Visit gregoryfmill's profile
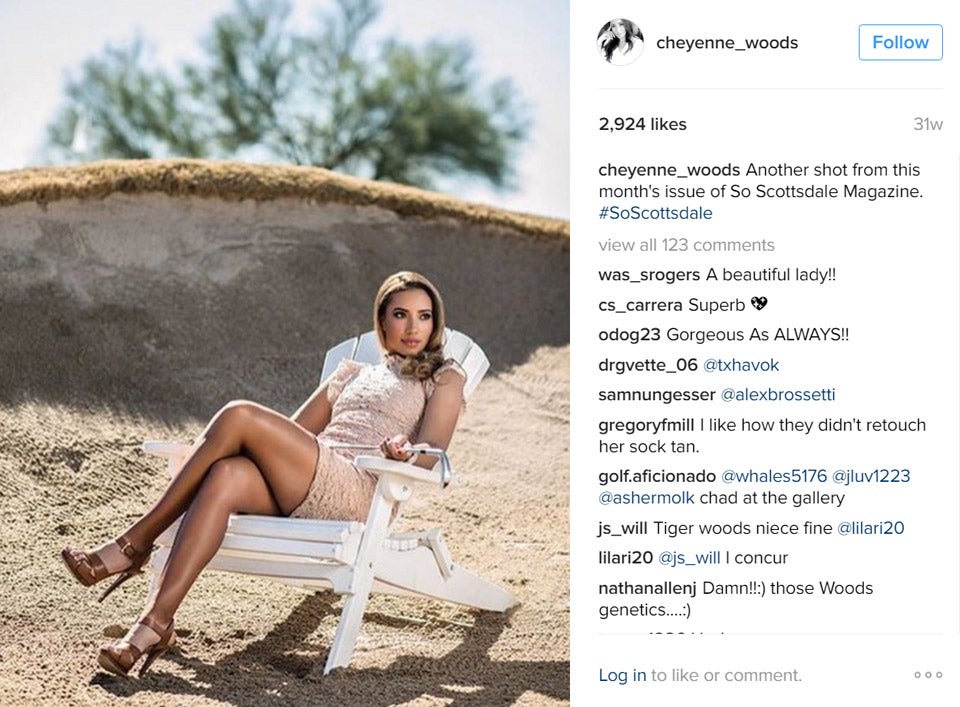This screenshot has width=960, height=707. [646, 425]
